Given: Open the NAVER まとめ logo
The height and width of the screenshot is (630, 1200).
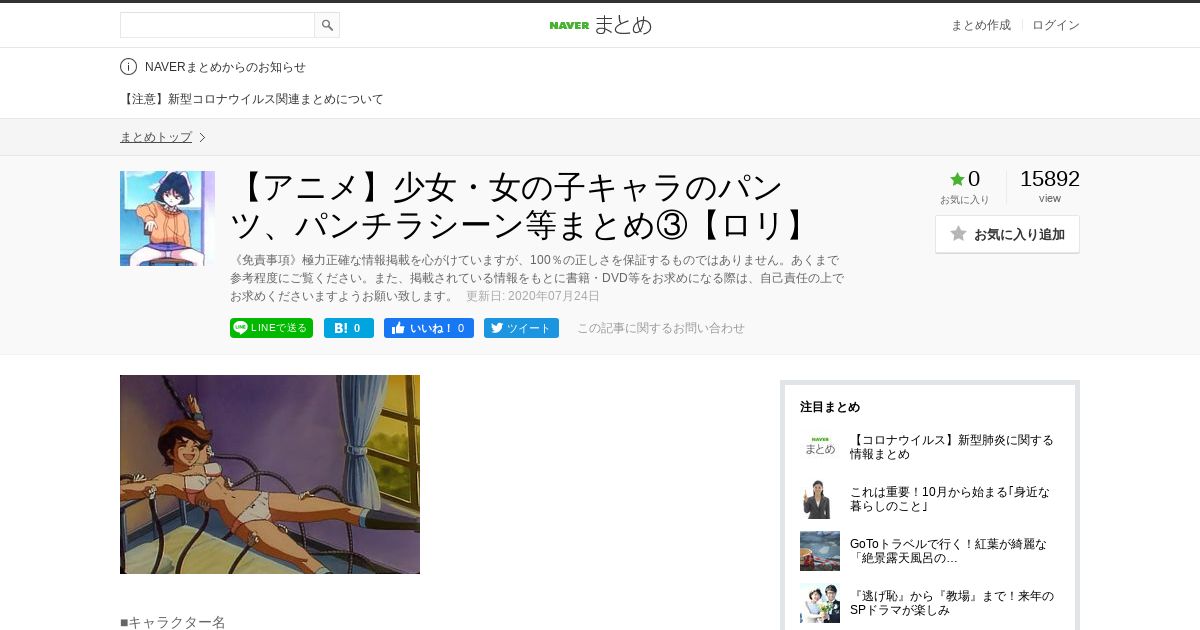Looking at the screenshot, I should (x=600, y=25).
